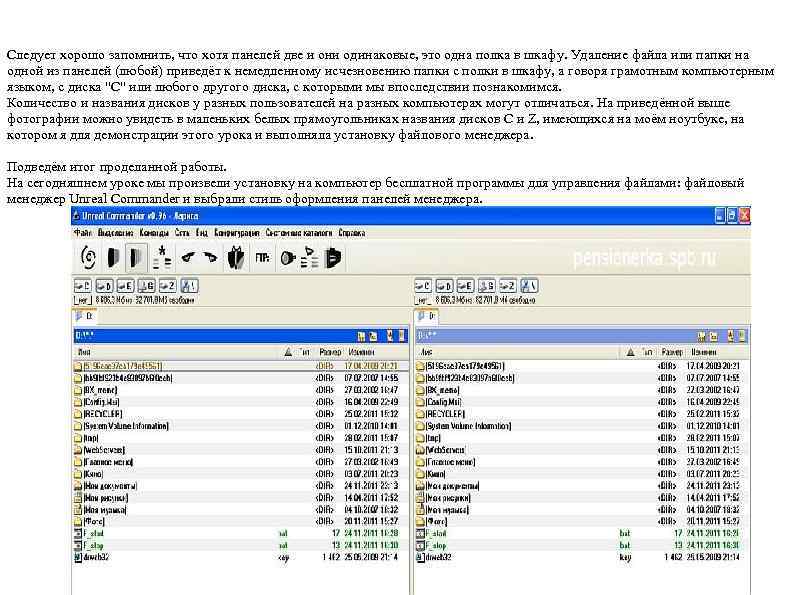Select [Фото] folder in the left panel
This screenshot has height=595, width=794.
pyautogui.click(x=241, y=522)
